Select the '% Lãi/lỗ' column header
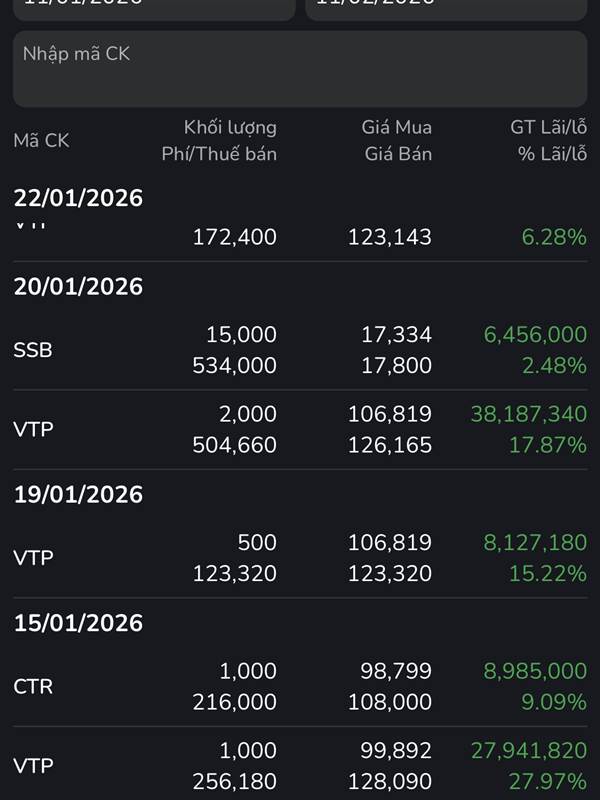 (552, 154)
